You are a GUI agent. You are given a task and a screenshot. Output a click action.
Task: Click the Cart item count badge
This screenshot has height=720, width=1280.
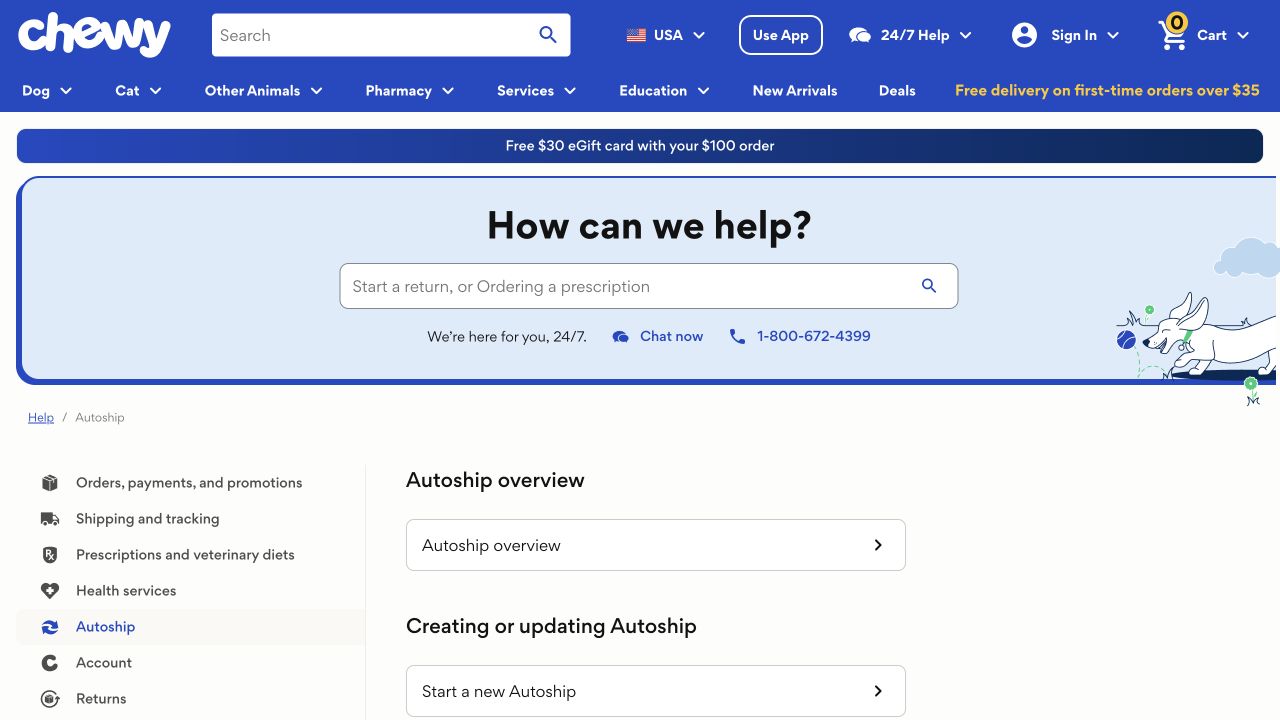pos(1177,22)
